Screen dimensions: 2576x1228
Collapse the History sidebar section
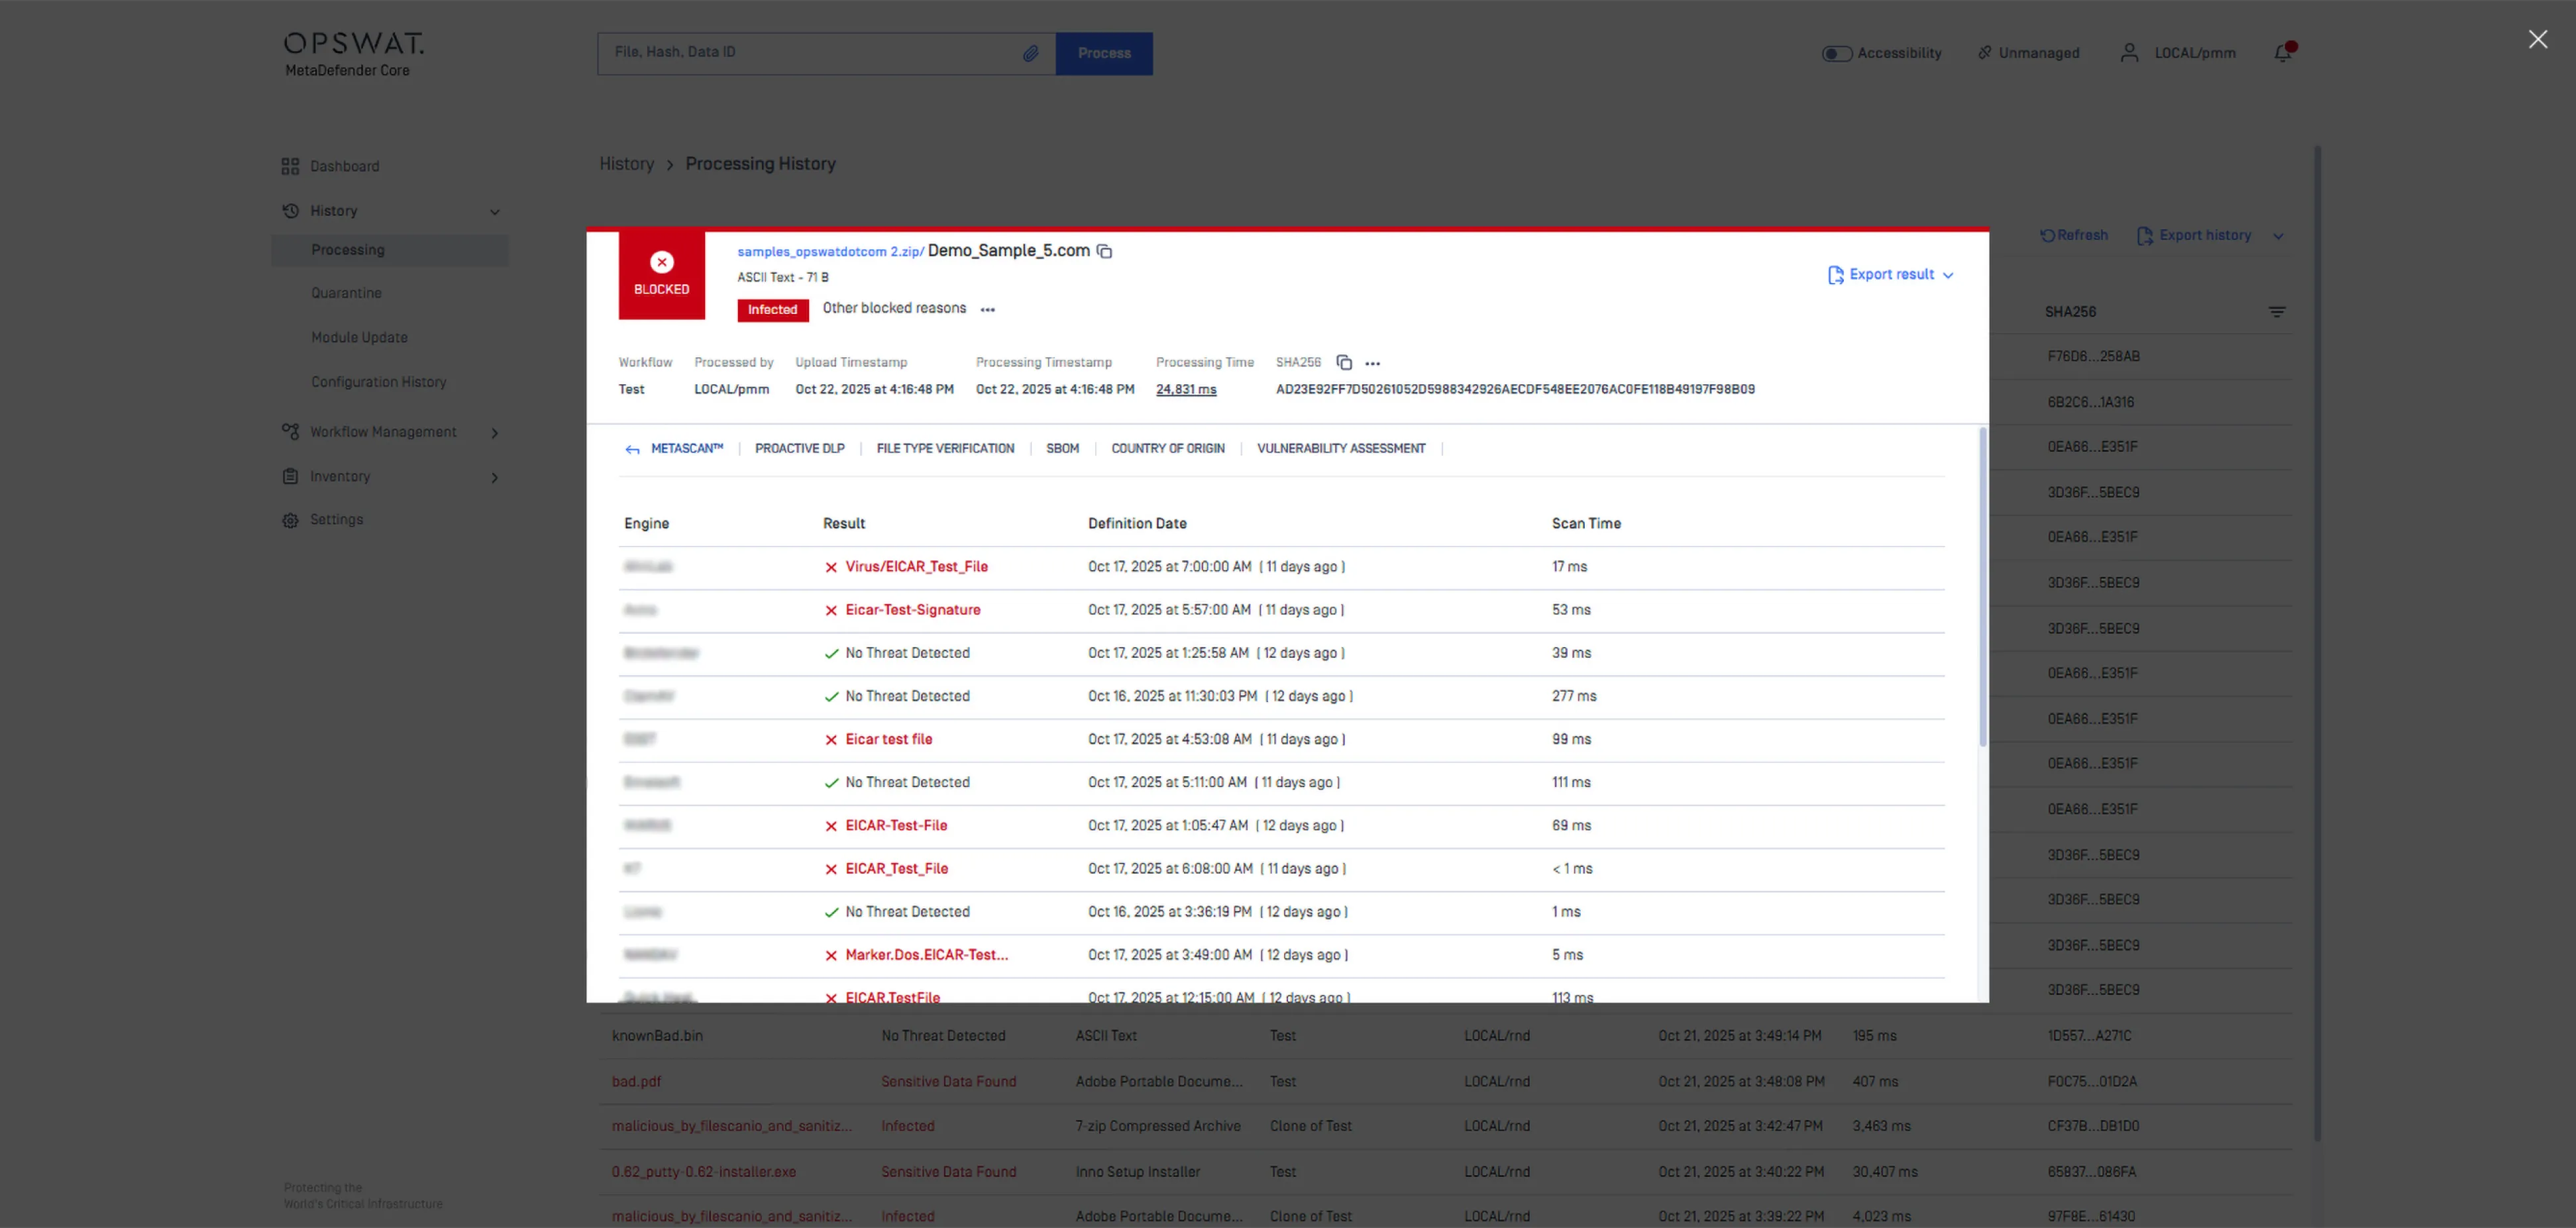(x=494, y=211)
